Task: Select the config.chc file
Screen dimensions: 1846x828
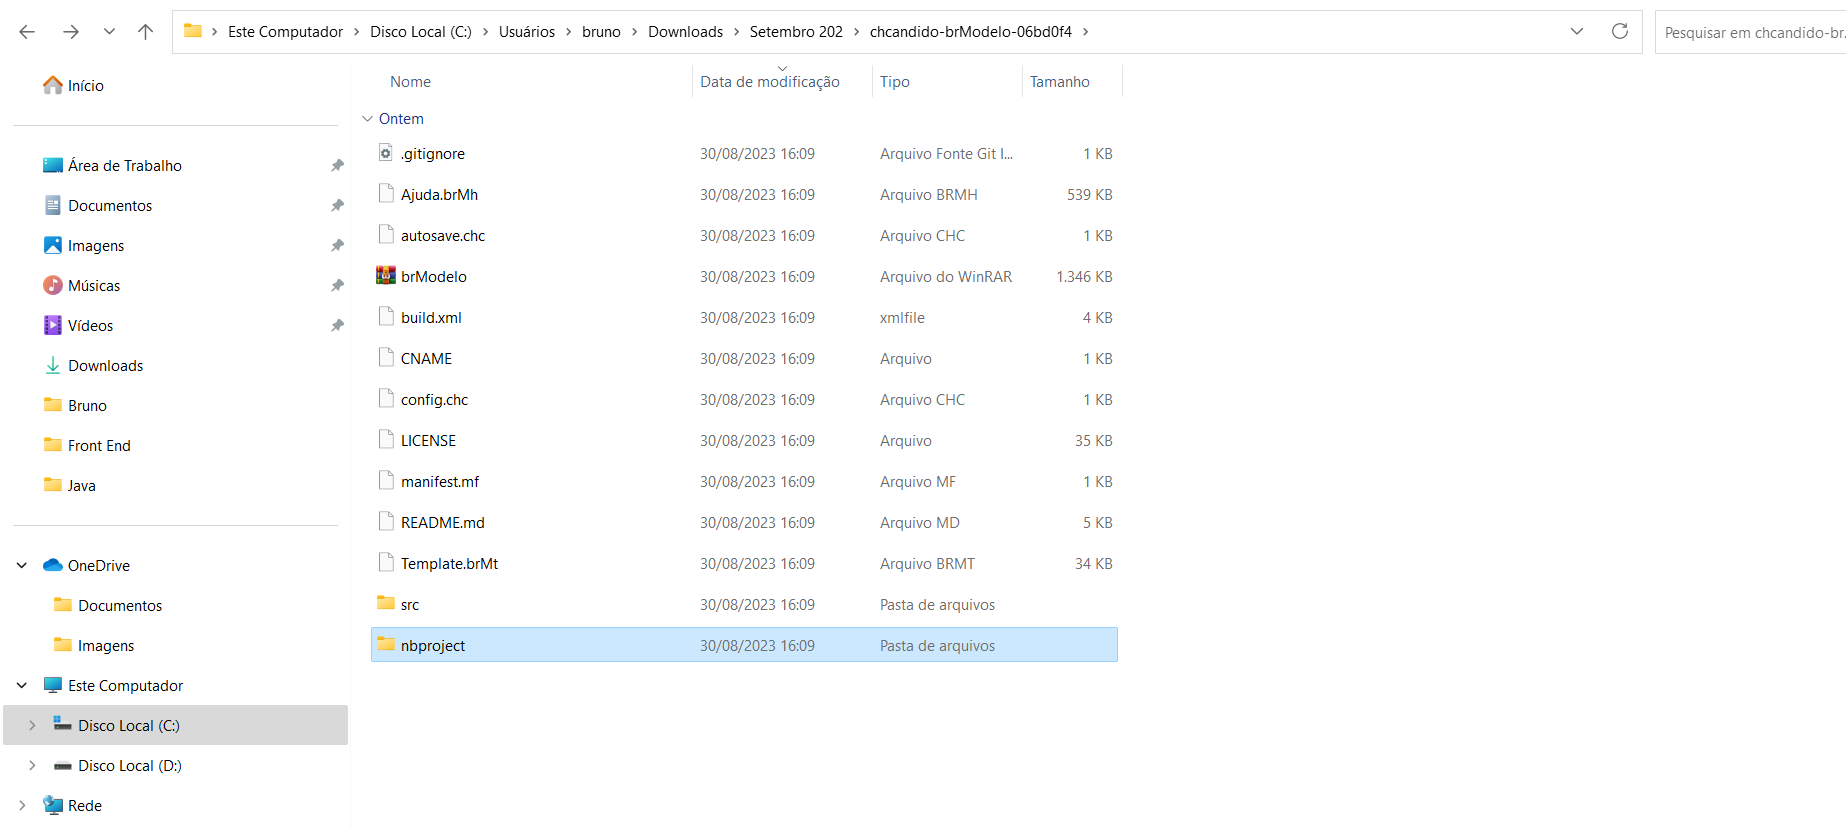Action: [744, 399]
